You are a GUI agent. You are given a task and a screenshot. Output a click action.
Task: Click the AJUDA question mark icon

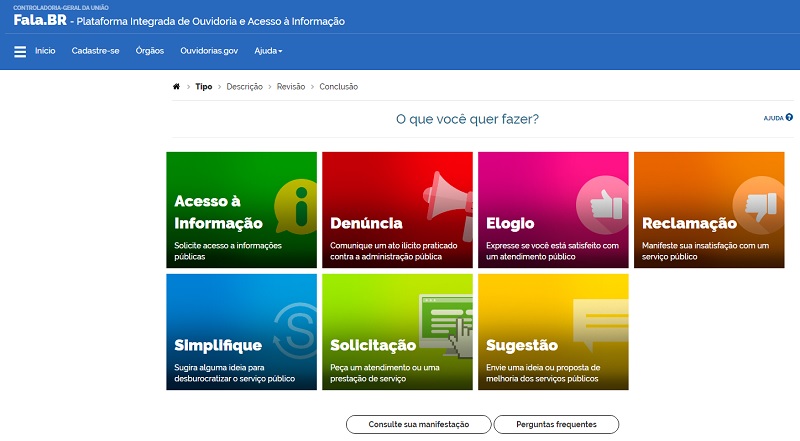pos(789,117)
